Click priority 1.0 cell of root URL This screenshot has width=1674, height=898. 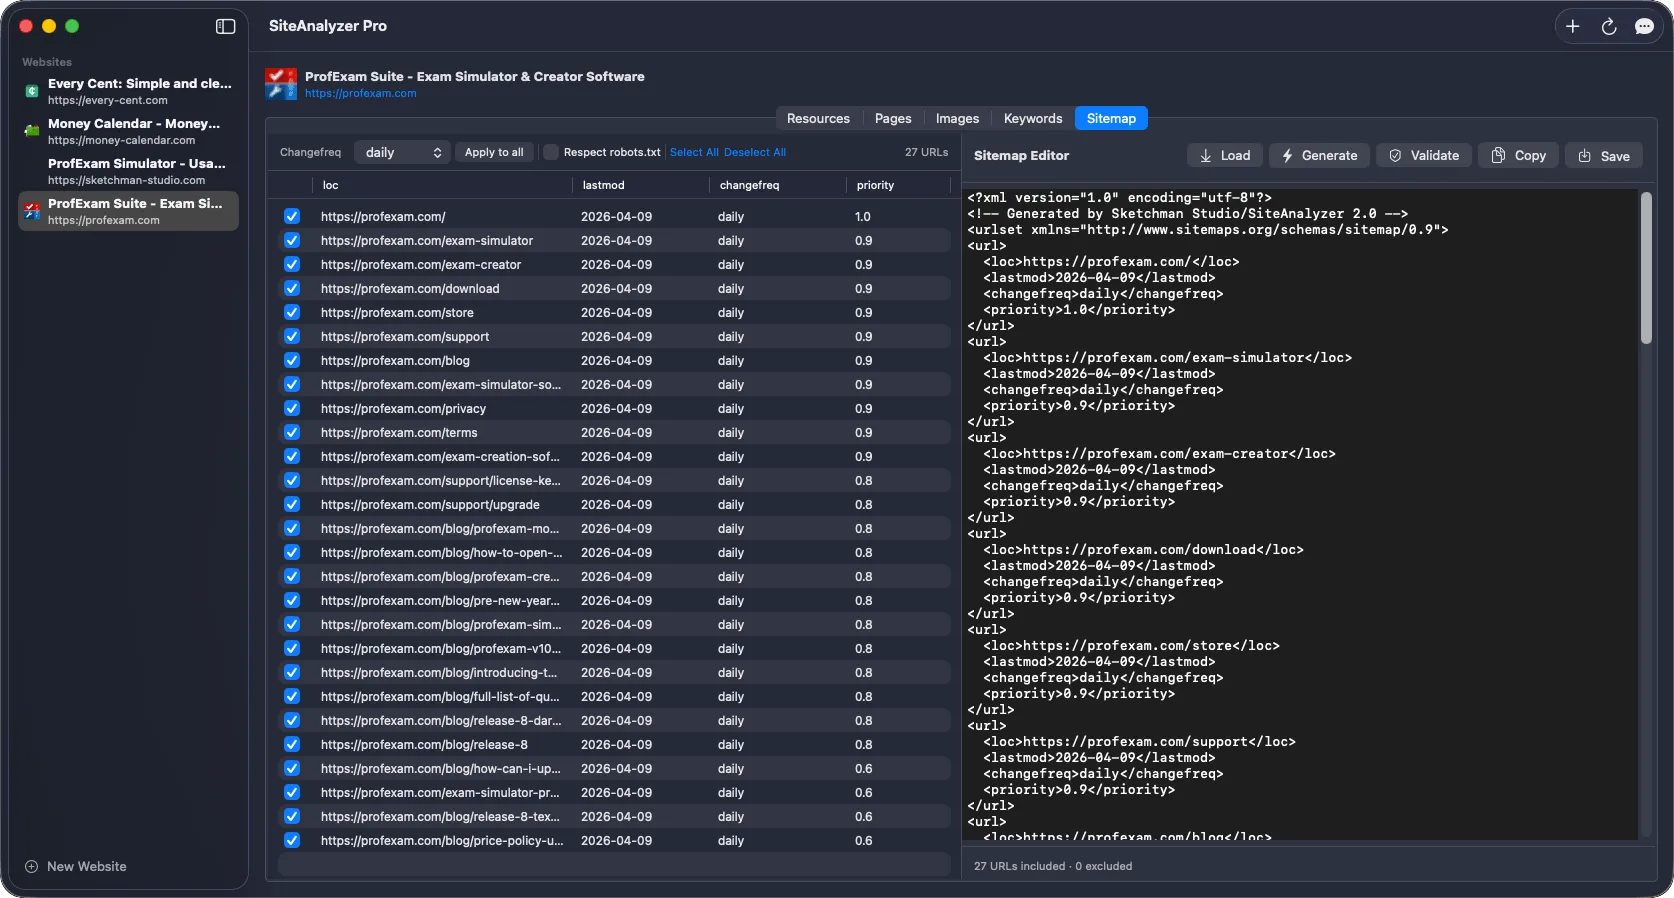pos(863,216)
